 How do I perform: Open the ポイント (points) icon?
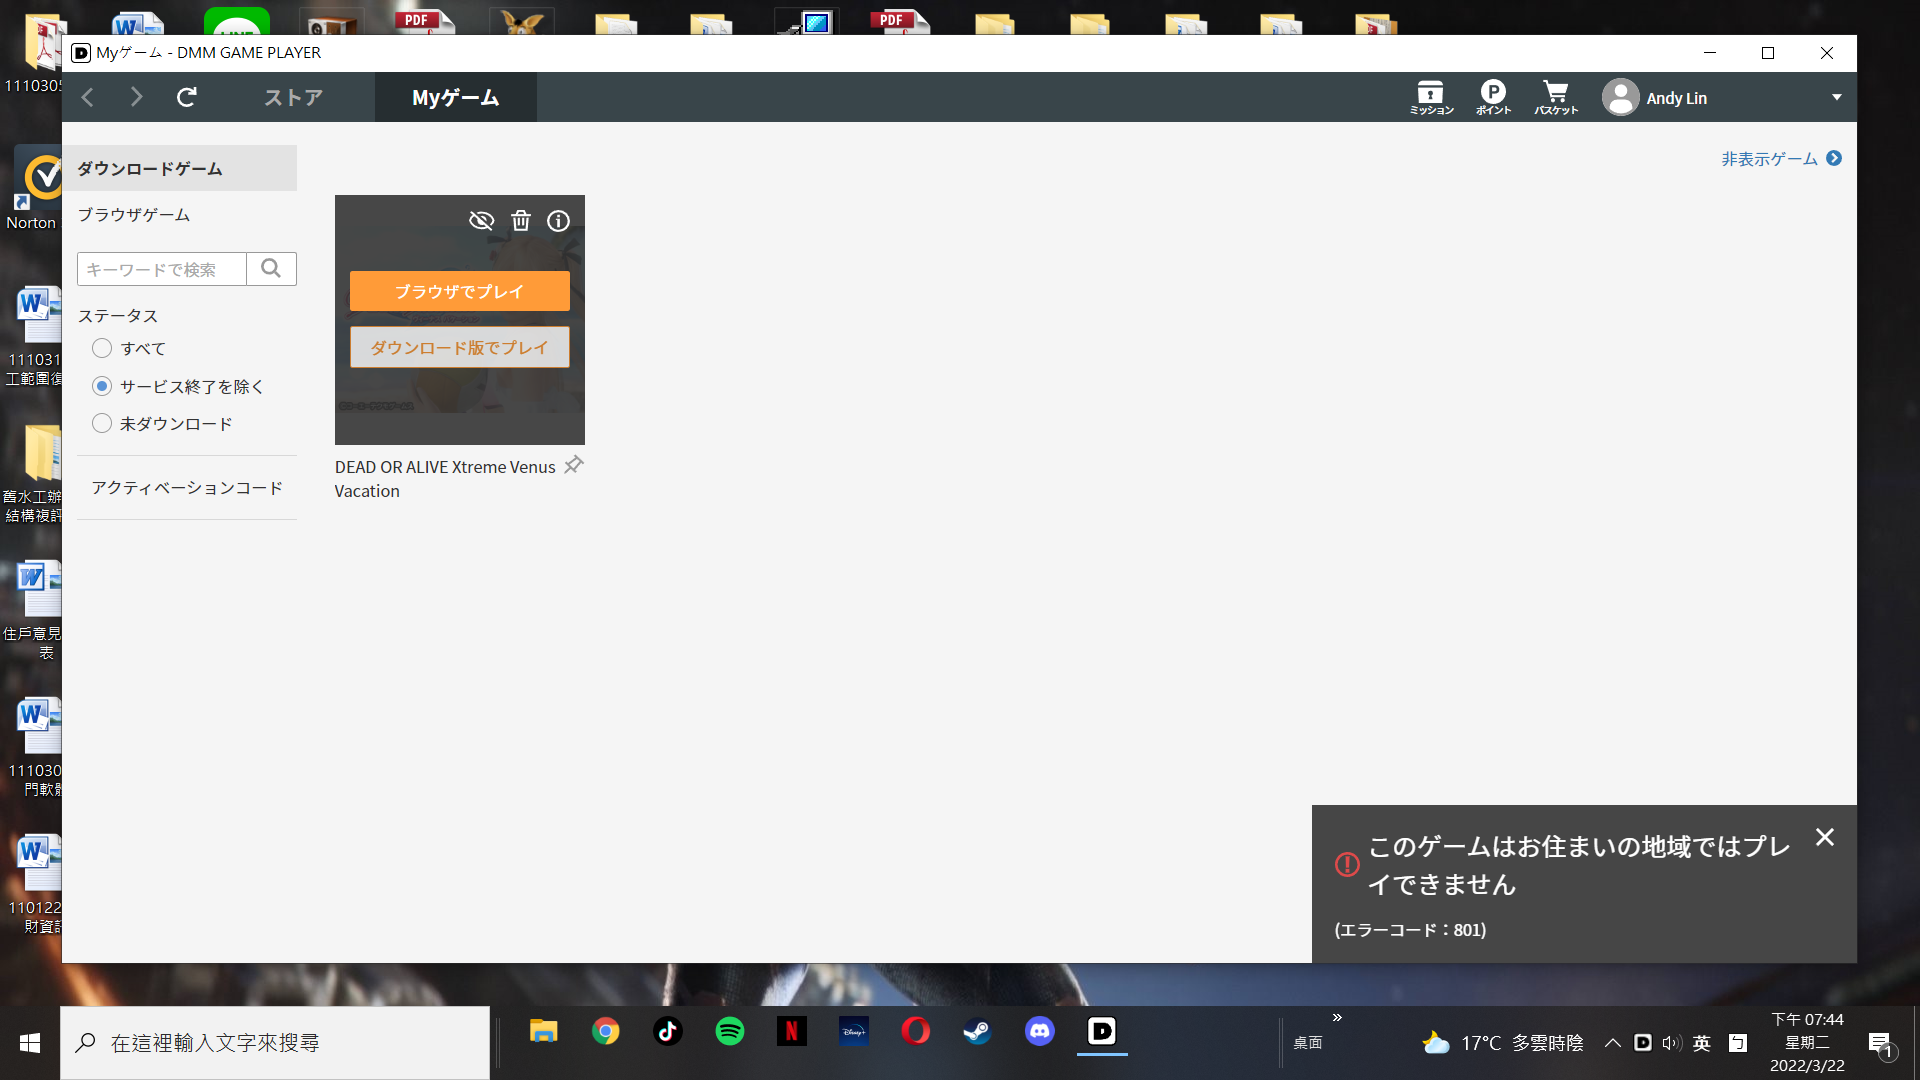(1493, 97)
